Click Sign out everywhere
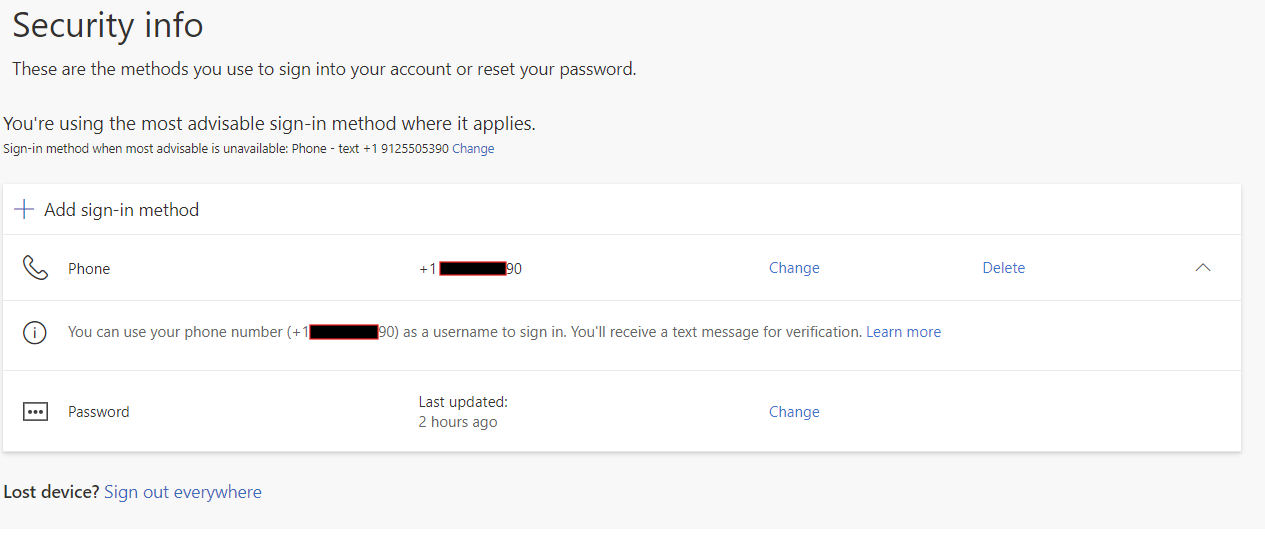This screenshot has height=540, width=1265. pyautogui.click(x=183, y=492)
